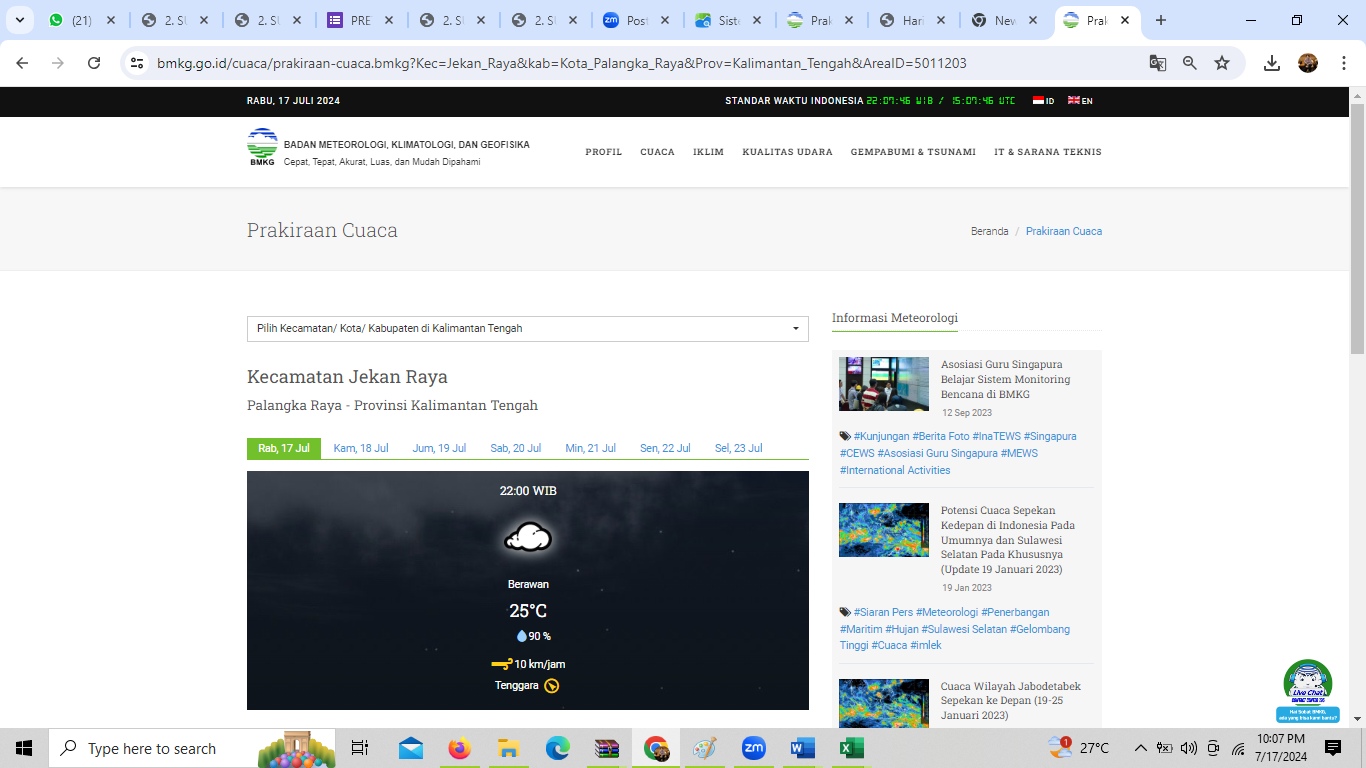Click the wind direction compass icon
The height and width of the screenshot is (768, 1366).
click(x=551, y=686)
